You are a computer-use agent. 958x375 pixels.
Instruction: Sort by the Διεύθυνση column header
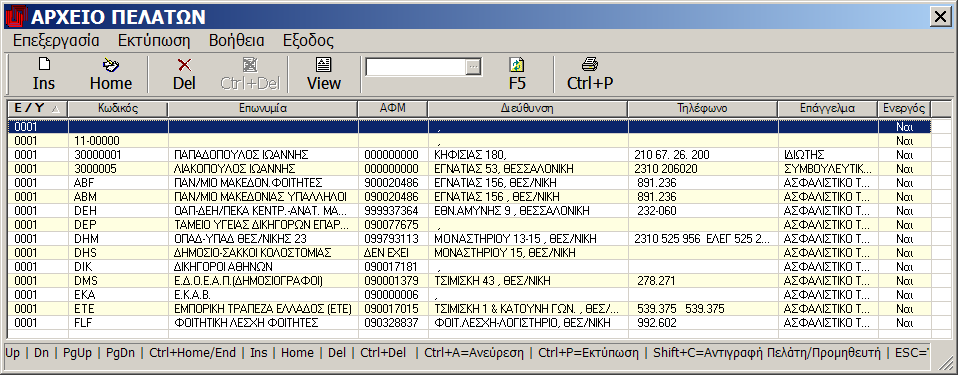pos(528,109)
